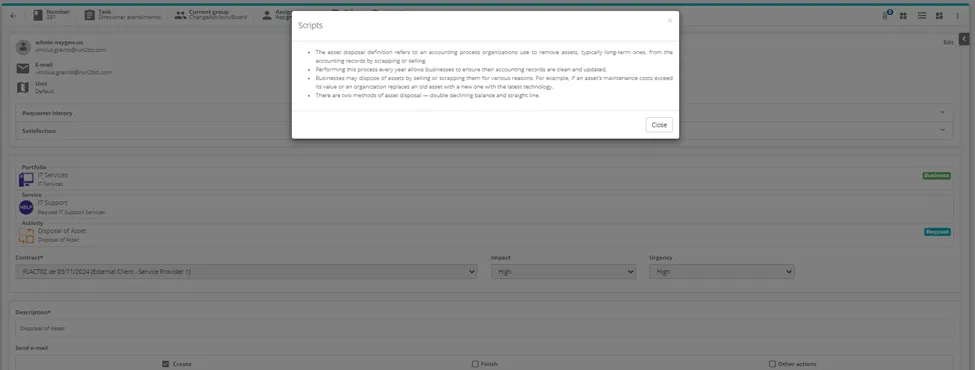This screenshot has height=370, width=975.
Task: Click the 'Request IT Support Services' text
Action: (72, 212)
